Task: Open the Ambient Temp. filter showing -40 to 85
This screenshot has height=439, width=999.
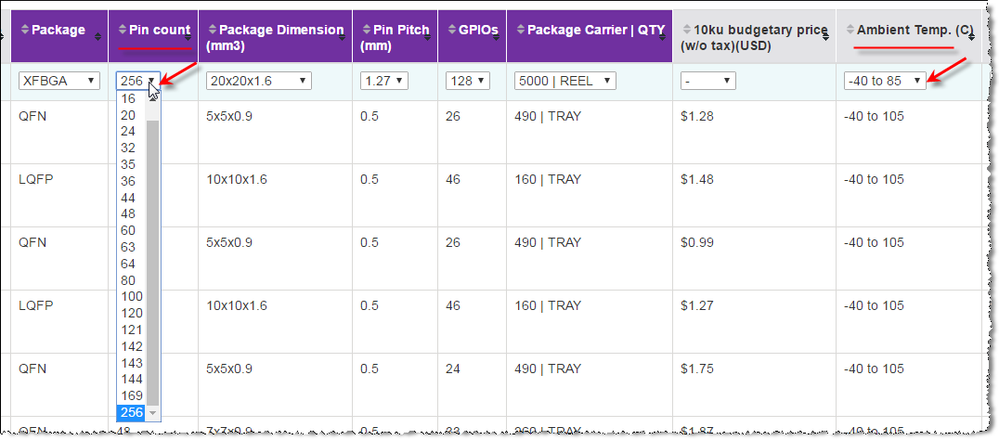Action: 884,80
